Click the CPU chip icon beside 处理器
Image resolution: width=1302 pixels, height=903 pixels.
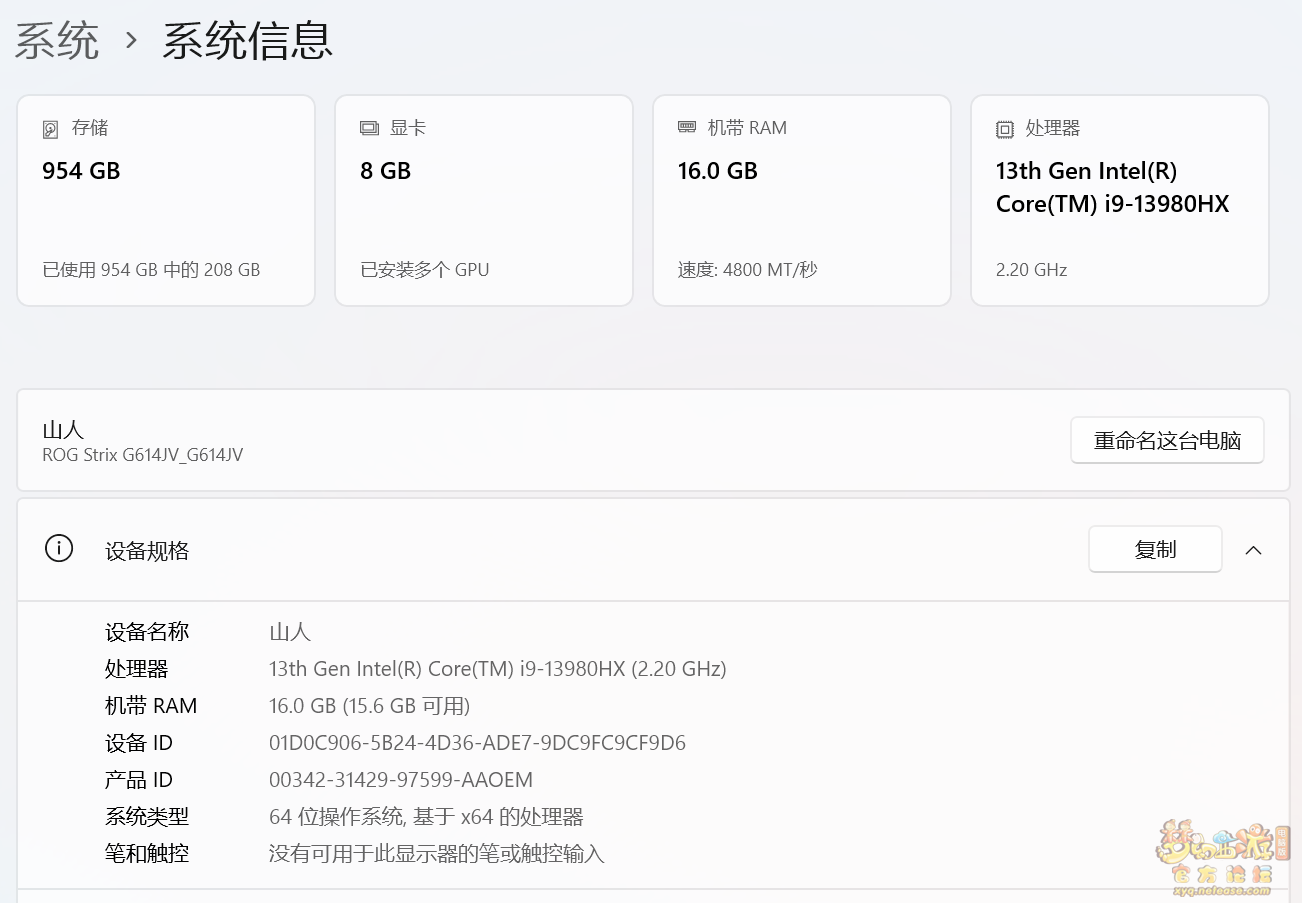pos(1005,129)
